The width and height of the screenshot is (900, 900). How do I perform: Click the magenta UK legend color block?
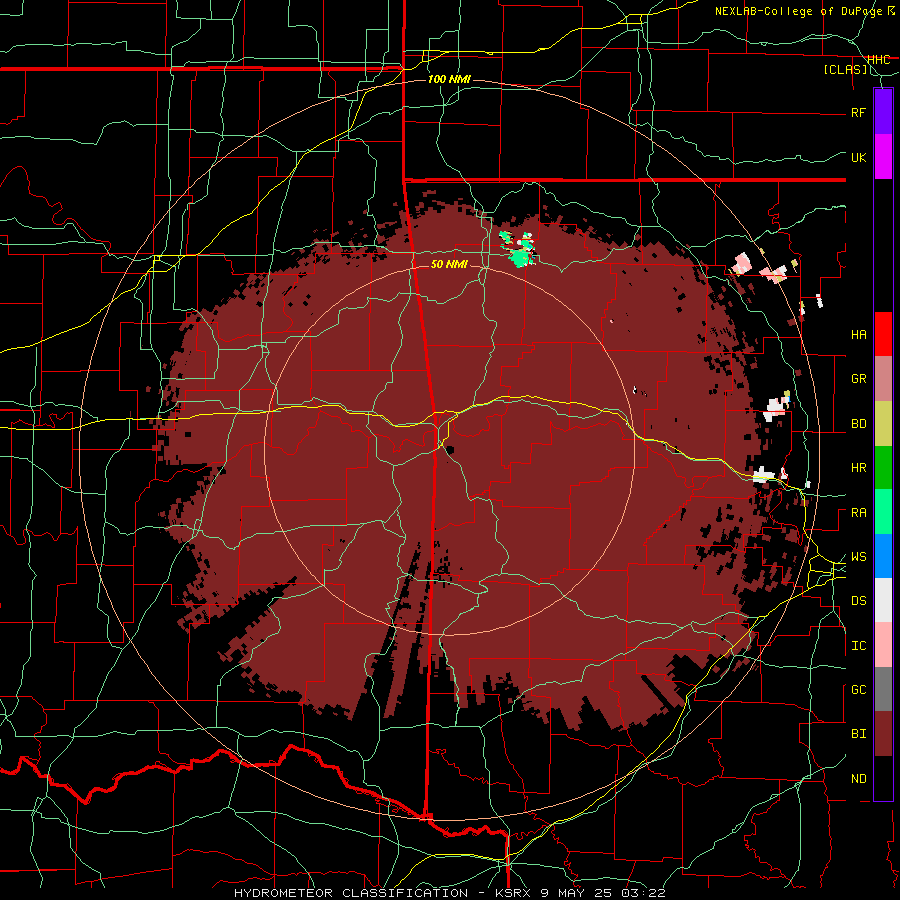click(883, 157)
